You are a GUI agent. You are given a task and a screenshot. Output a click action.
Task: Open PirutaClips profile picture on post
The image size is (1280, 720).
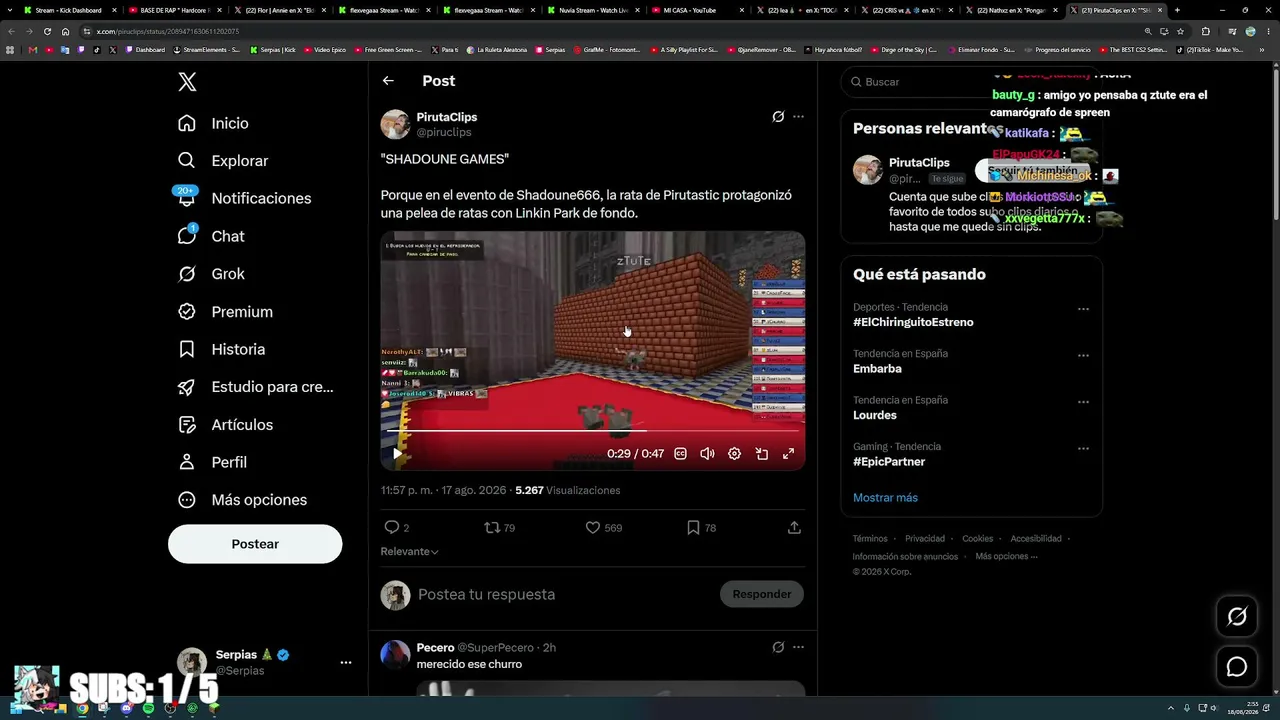pos(395,124)
